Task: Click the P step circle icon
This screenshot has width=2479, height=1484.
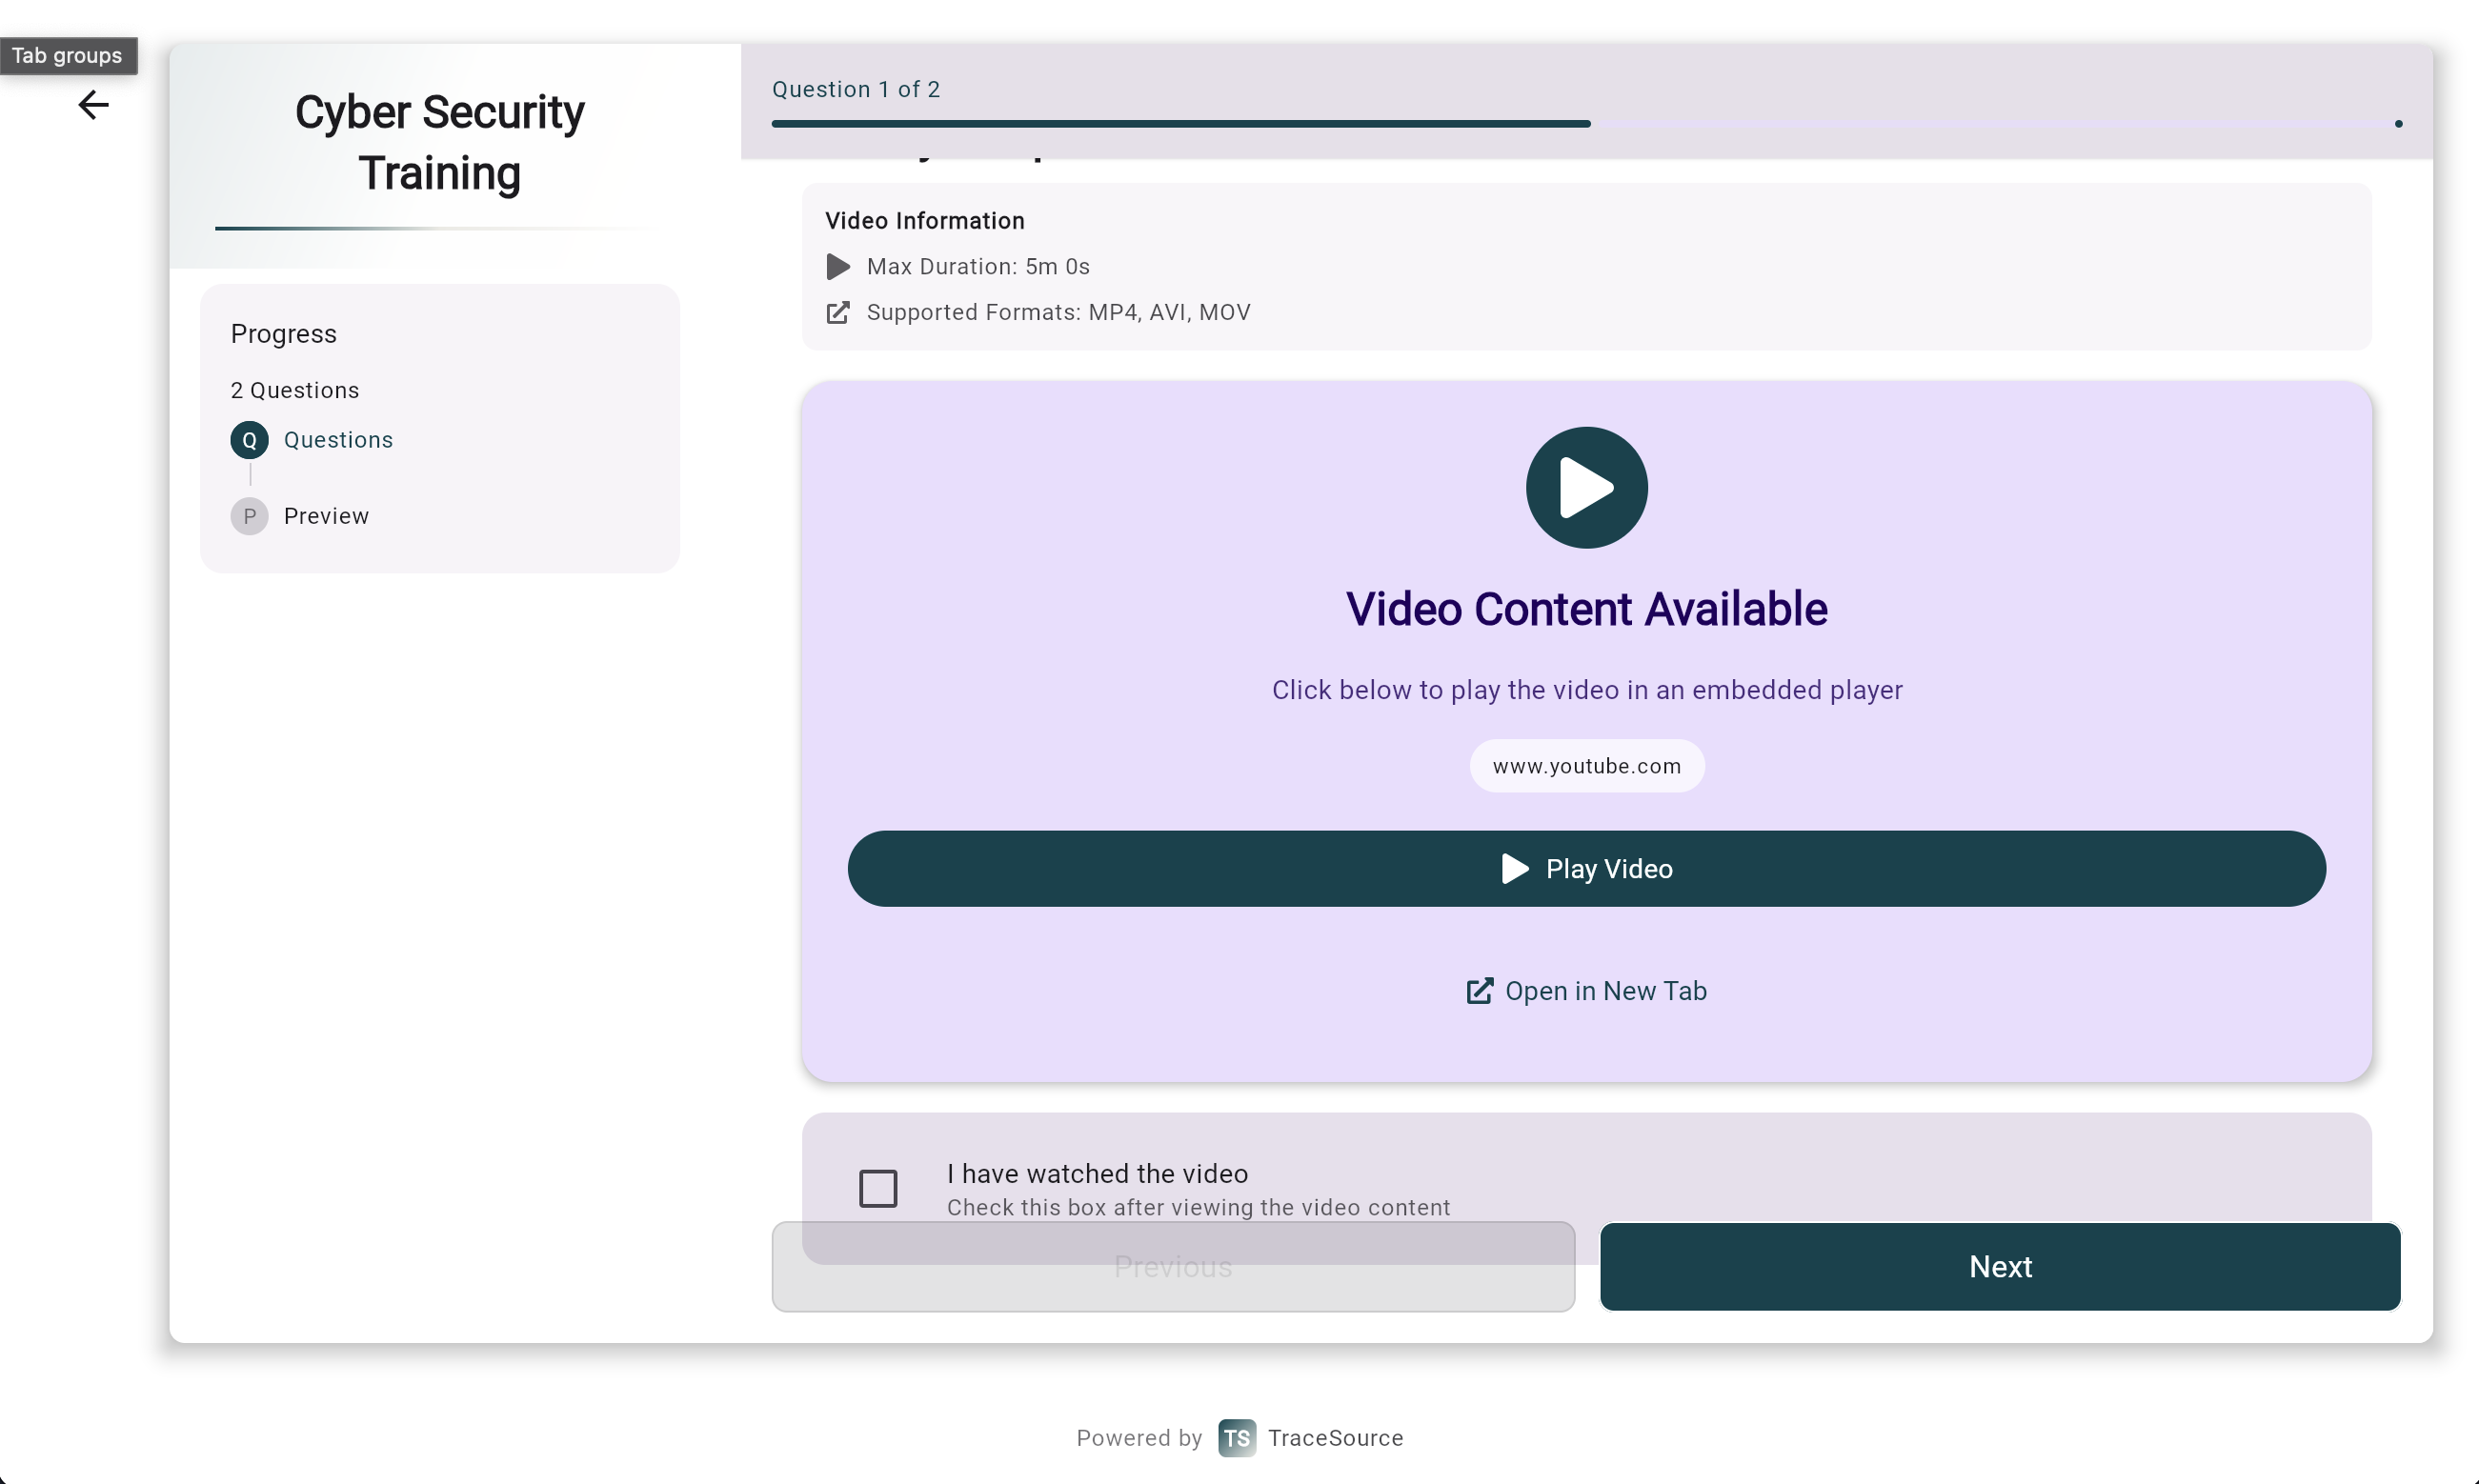Action: (249, 516)
